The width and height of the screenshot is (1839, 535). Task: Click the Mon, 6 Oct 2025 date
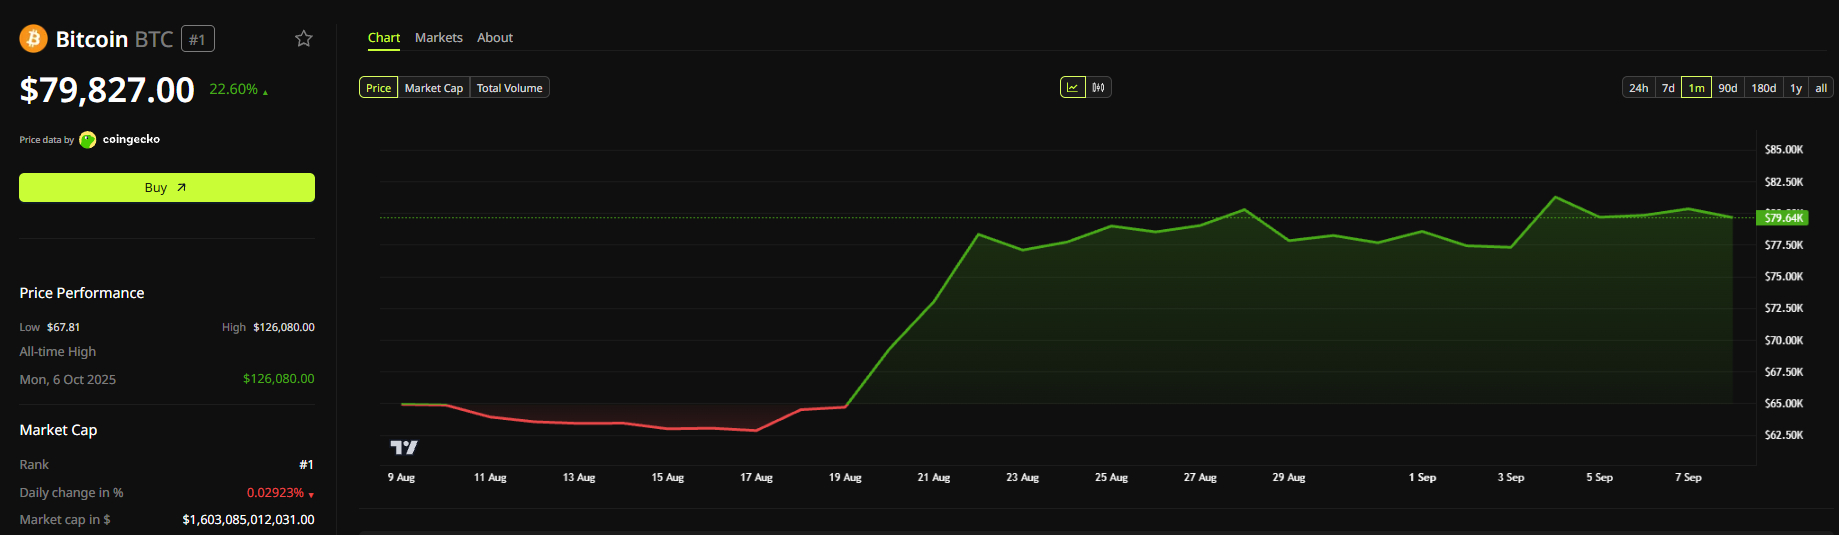68,379
